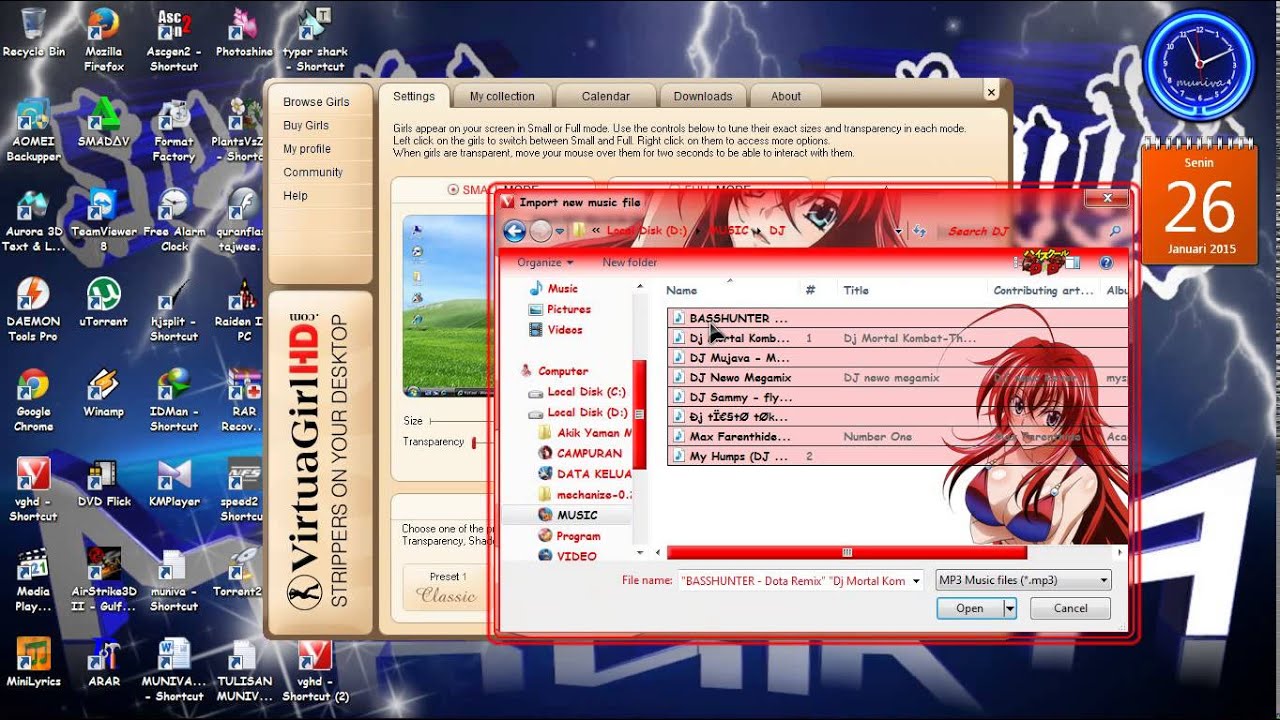This screenshot has width=1280, height=720.
Task: Click the navigation pane vertical scrollbar
Action: 640,415
